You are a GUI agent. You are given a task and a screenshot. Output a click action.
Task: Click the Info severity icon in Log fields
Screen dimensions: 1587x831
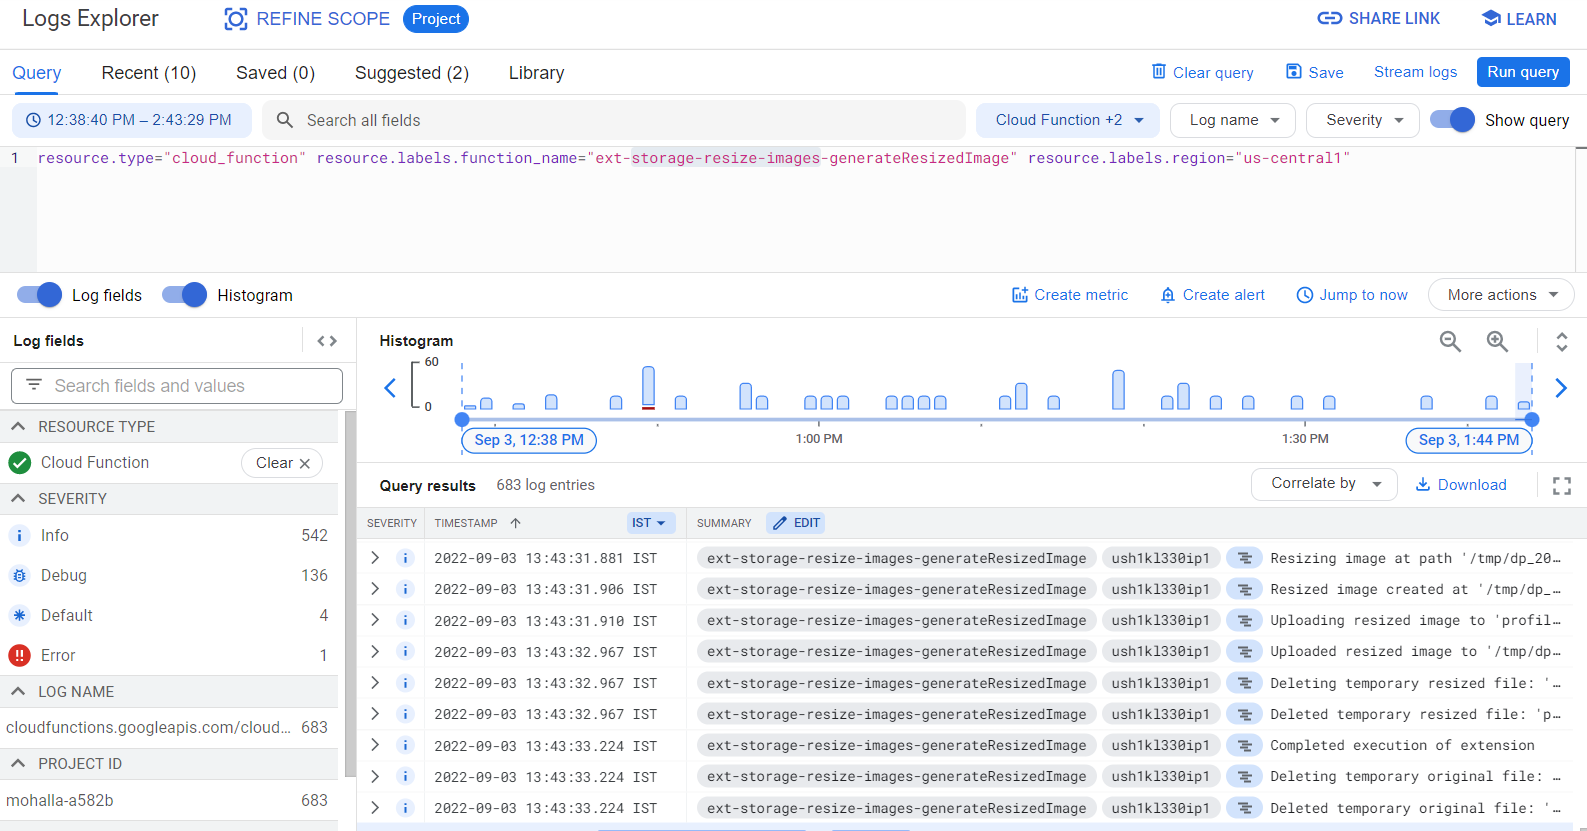point(19,536)
